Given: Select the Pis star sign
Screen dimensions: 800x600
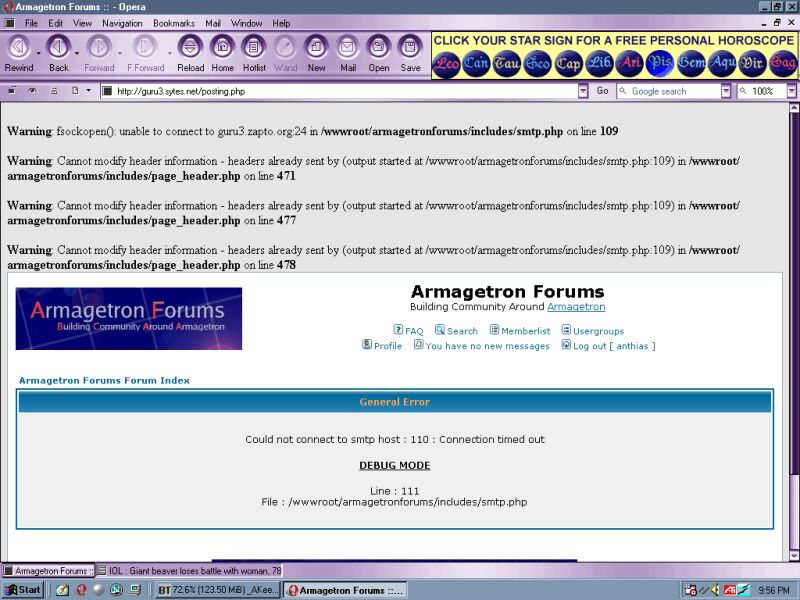Looking at the screenshot, I should point(660,64).
